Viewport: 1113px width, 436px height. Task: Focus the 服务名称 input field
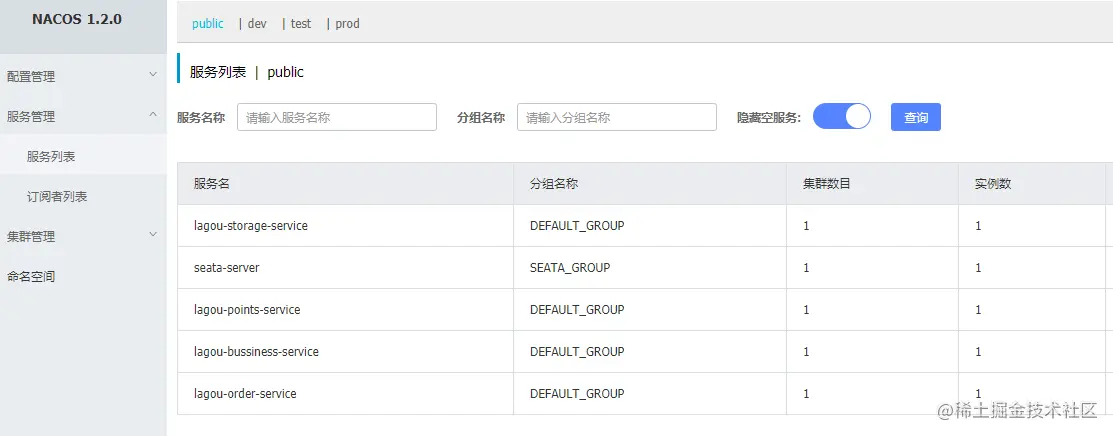[336, 117]
